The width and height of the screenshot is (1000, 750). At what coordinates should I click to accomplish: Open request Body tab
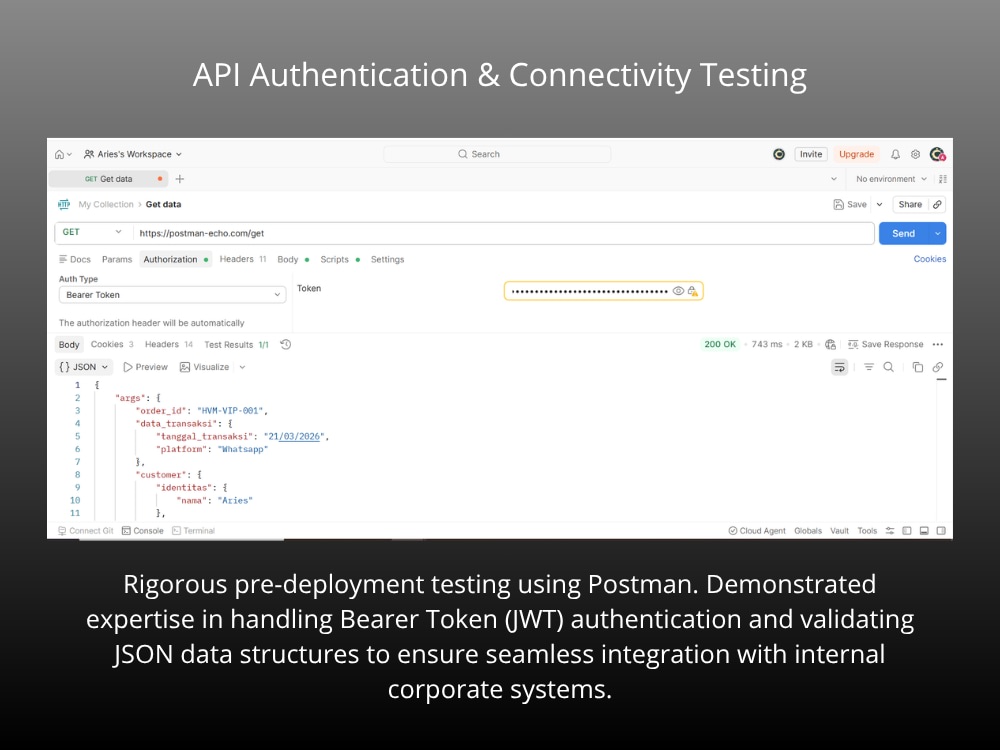[293, 260]
